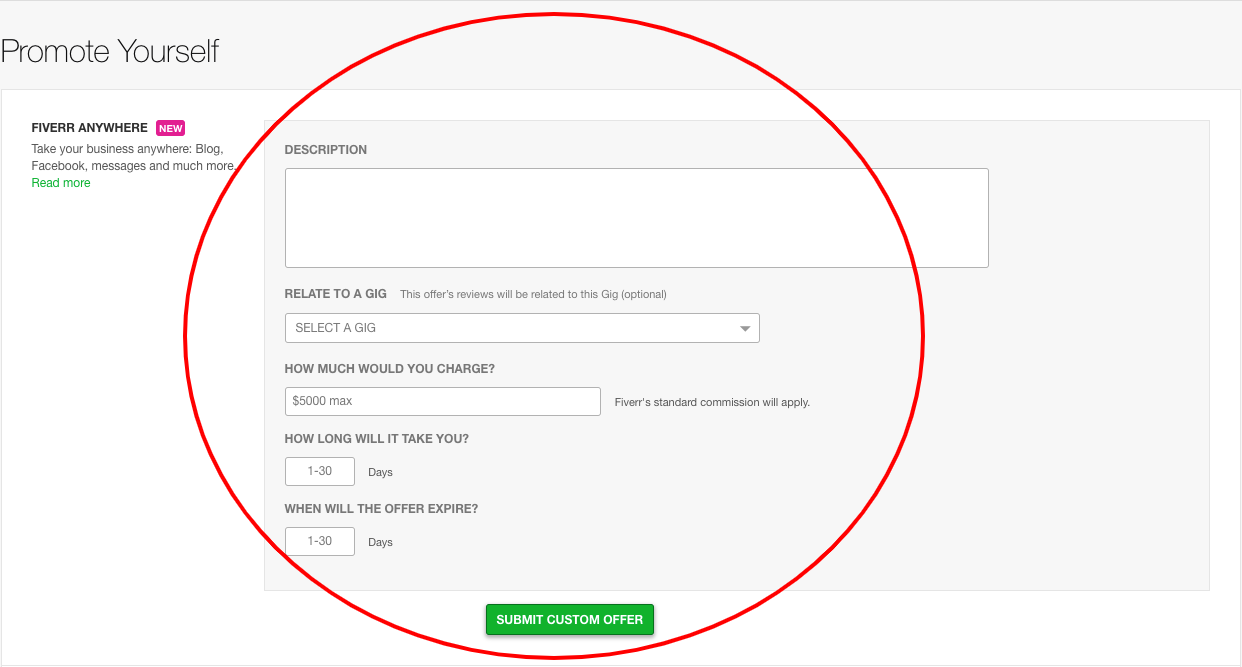This screenshot has height=667, width=1242.
Task: Click the Days label next to delivery field
Action: pos(380,471)
